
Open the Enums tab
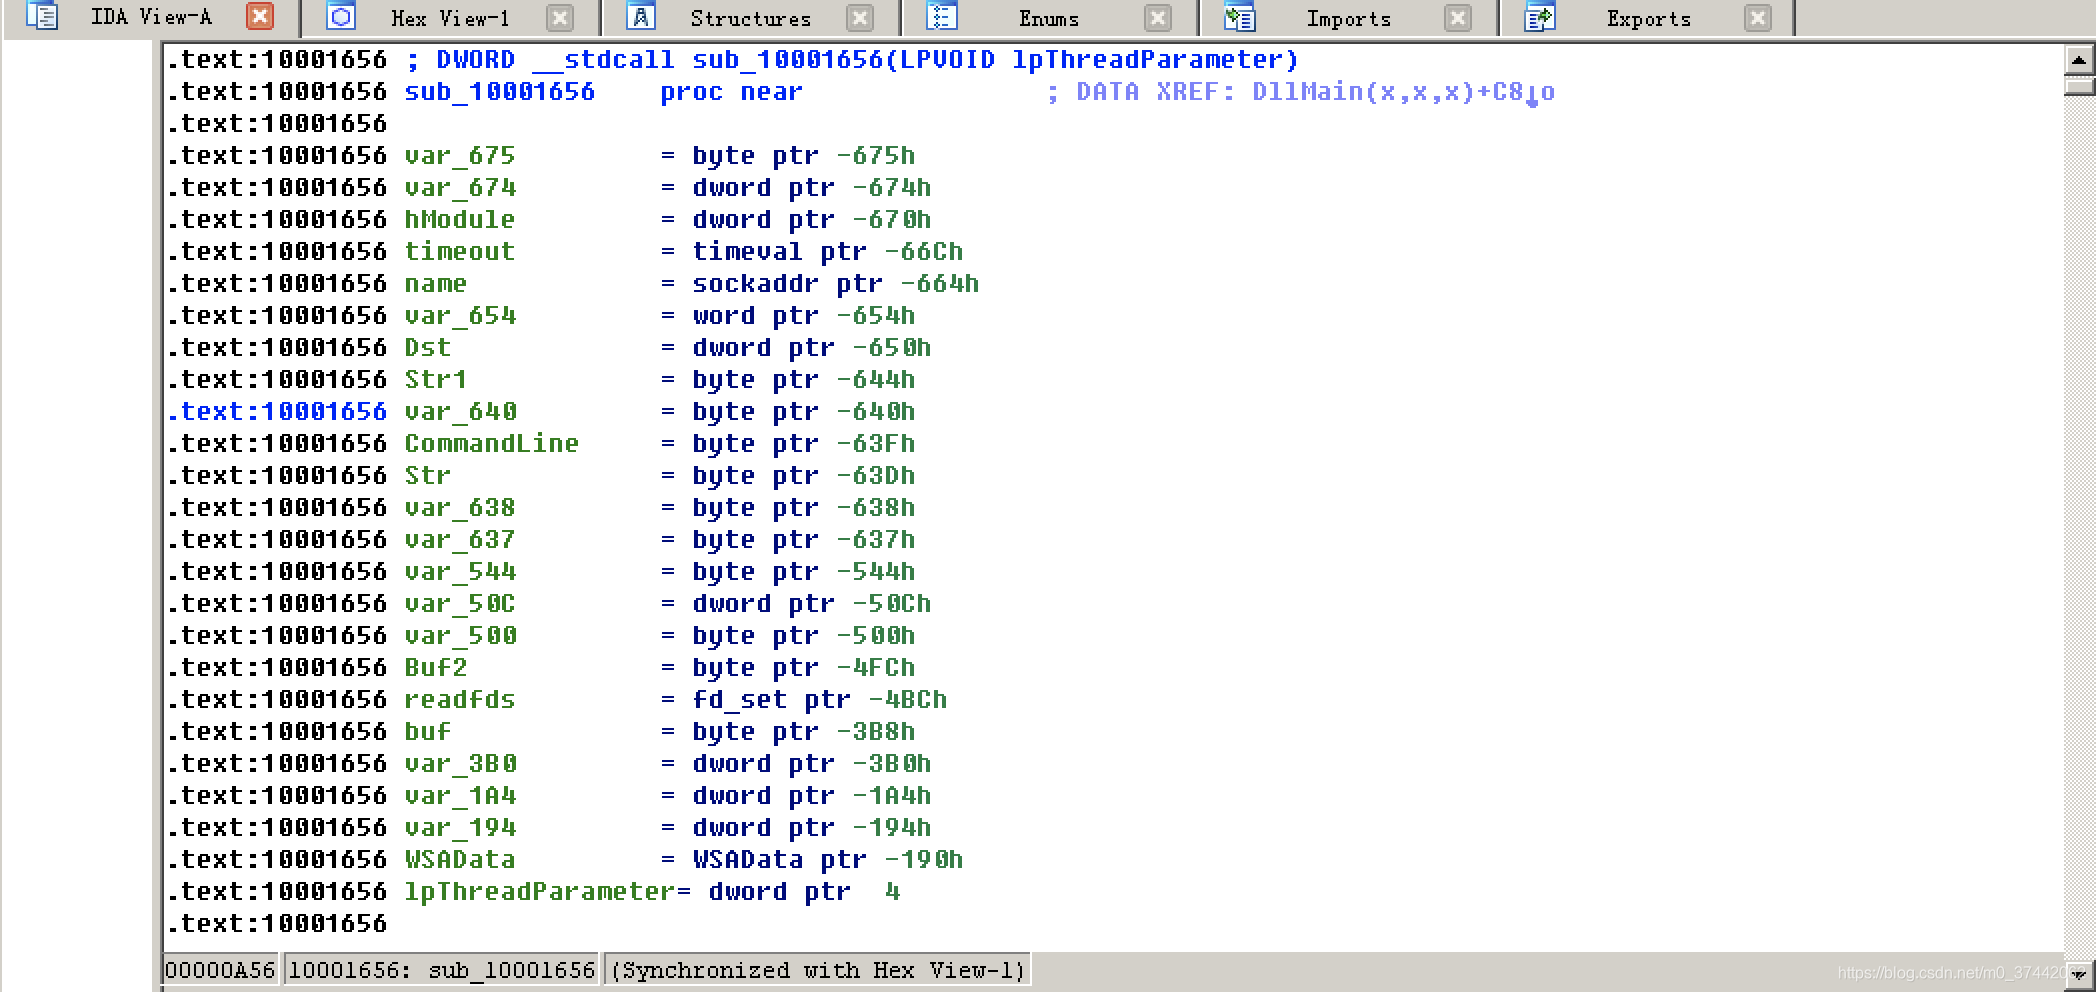(x=1049, y=18)
